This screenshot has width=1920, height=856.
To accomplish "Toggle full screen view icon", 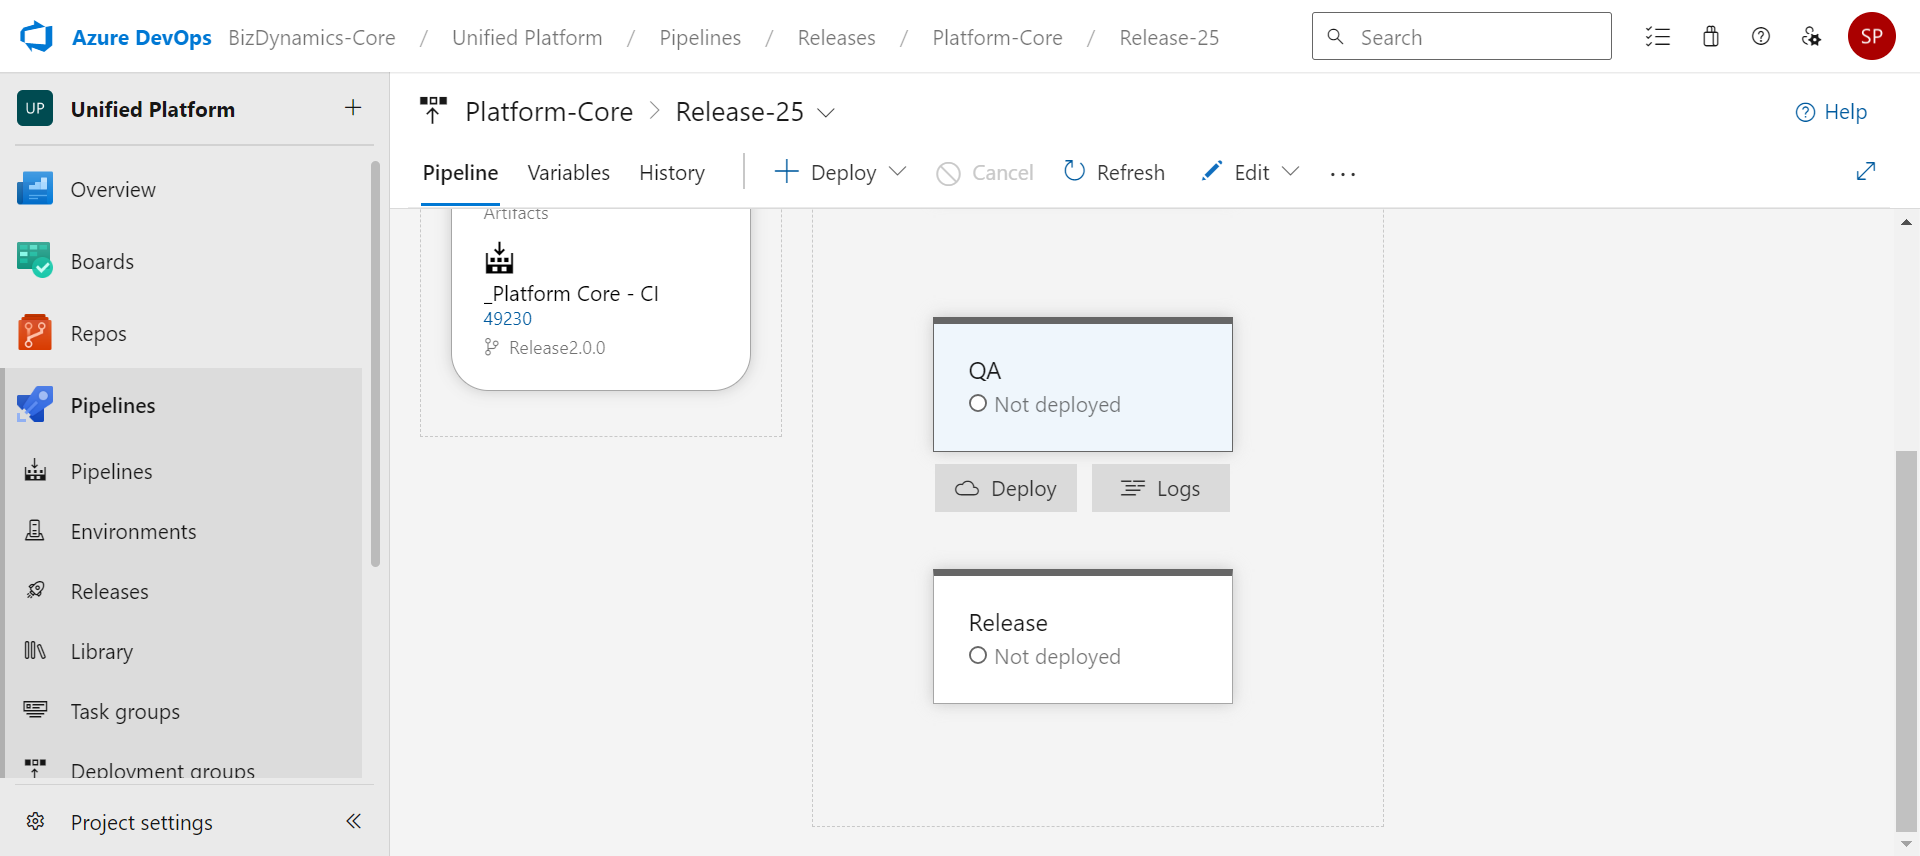I will [x=1865, y=171].
